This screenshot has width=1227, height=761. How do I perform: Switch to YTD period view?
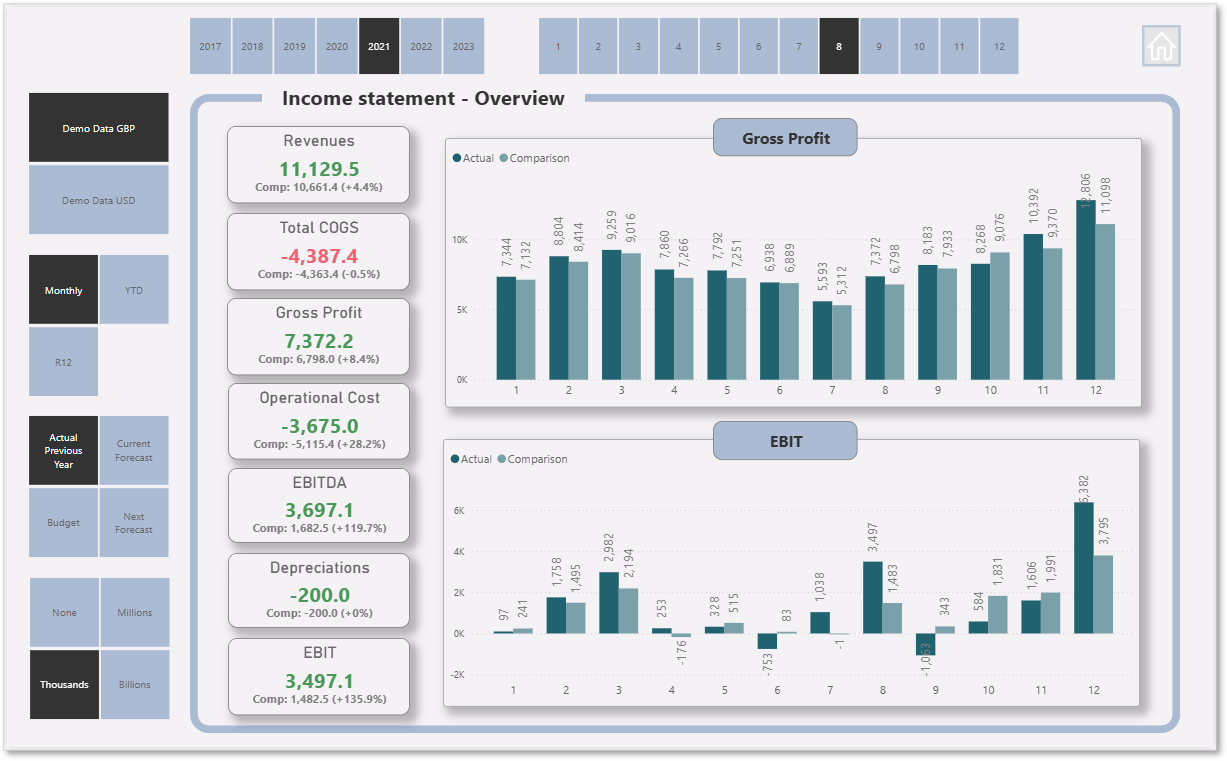pos(134,290)
